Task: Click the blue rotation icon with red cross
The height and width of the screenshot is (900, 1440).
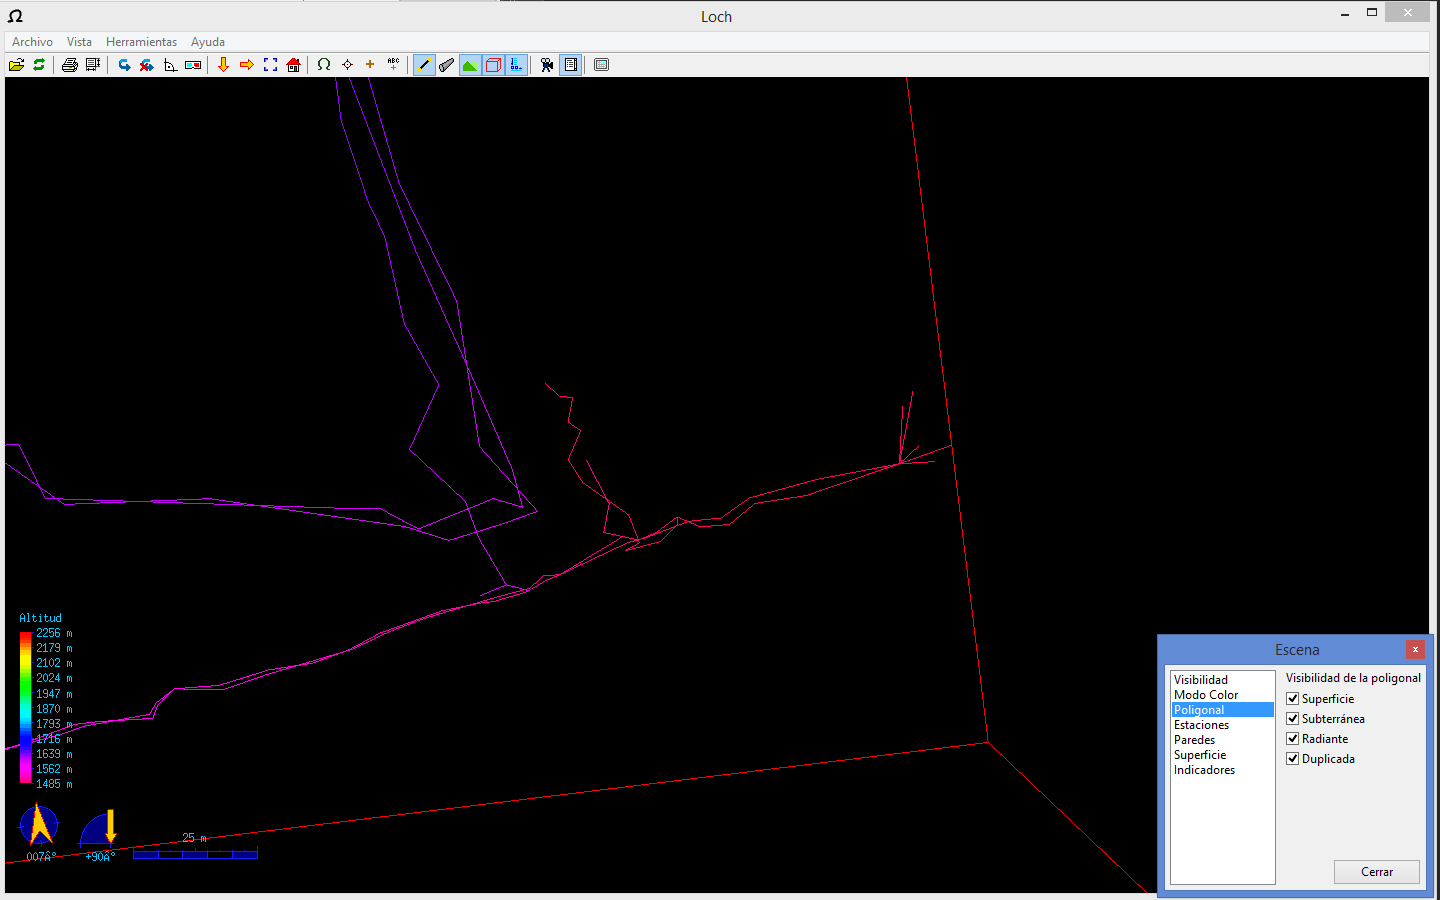Action: (147, 65)
